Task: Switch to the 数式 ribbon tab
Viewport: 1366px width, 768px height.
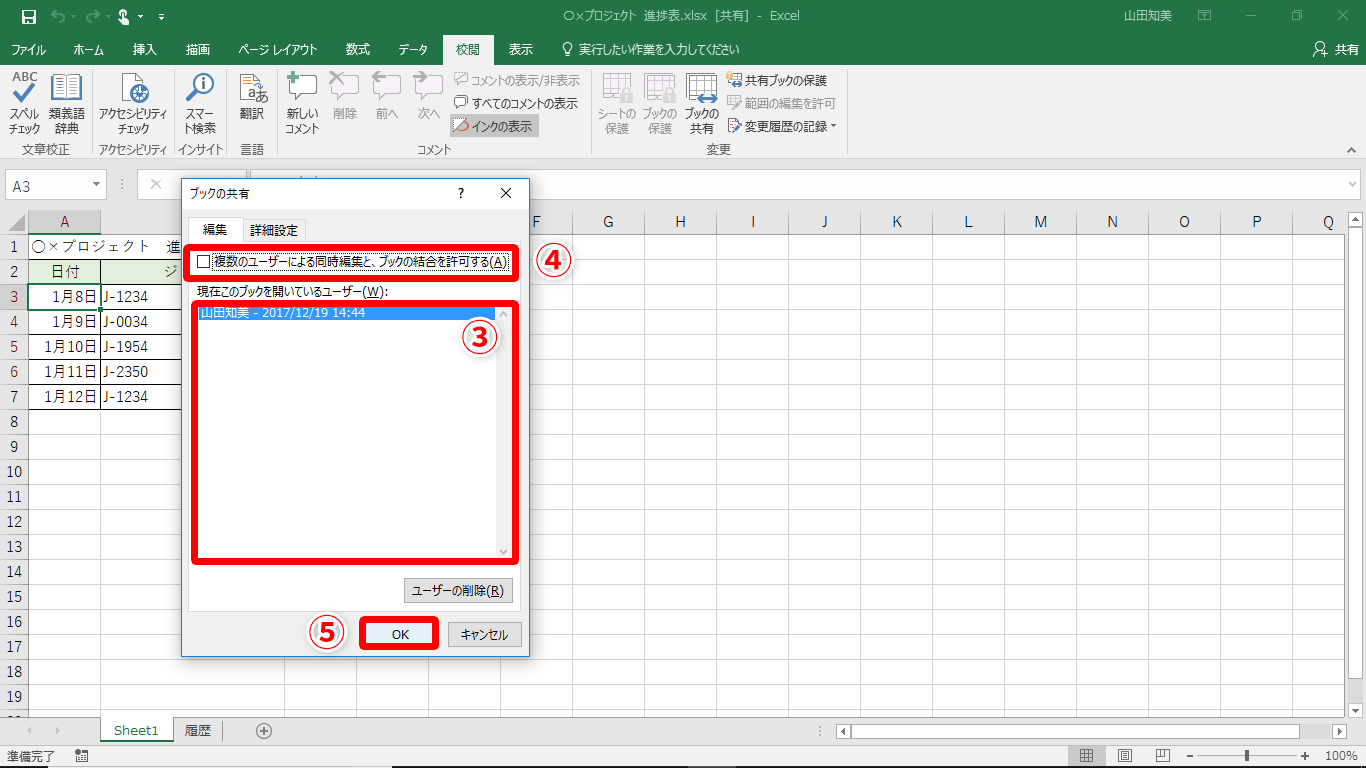Action: click(x=358, y=50)
